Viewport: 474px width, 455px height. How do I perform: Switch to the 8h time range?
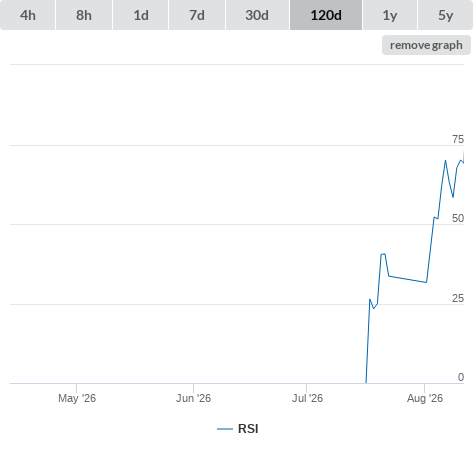(x=84, y=15)
